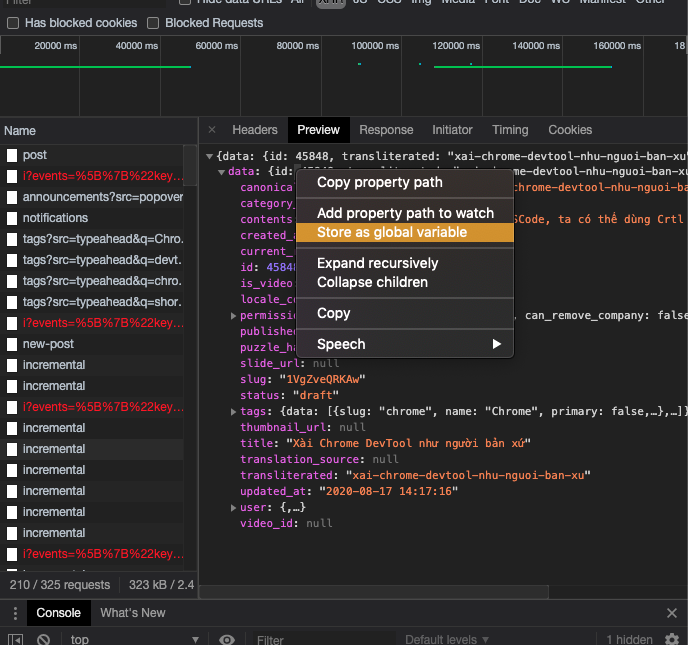Open console settings gear
The height and width of the screenshot is (645, 688).
672,639
